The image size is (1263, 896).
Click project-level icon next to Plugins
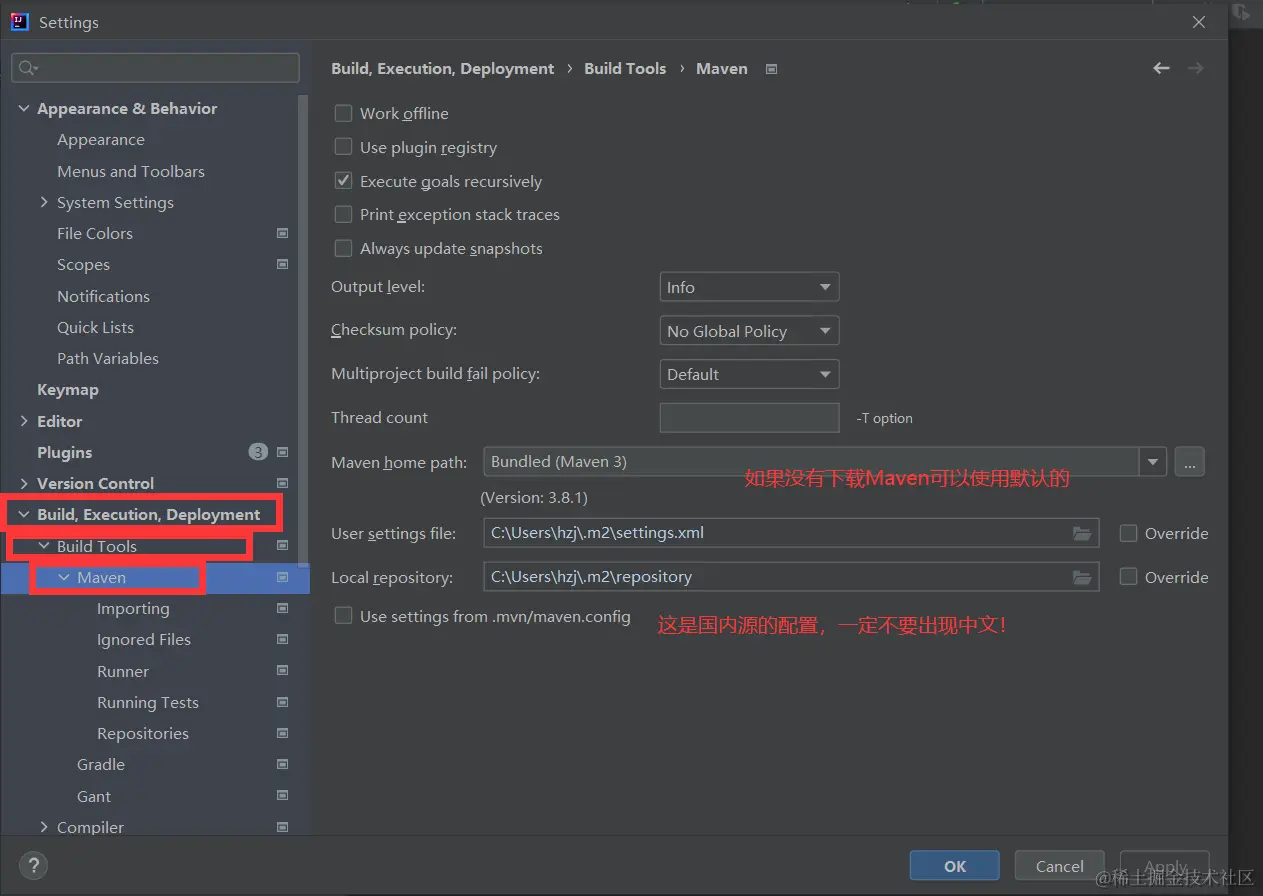tap(282, 452)
